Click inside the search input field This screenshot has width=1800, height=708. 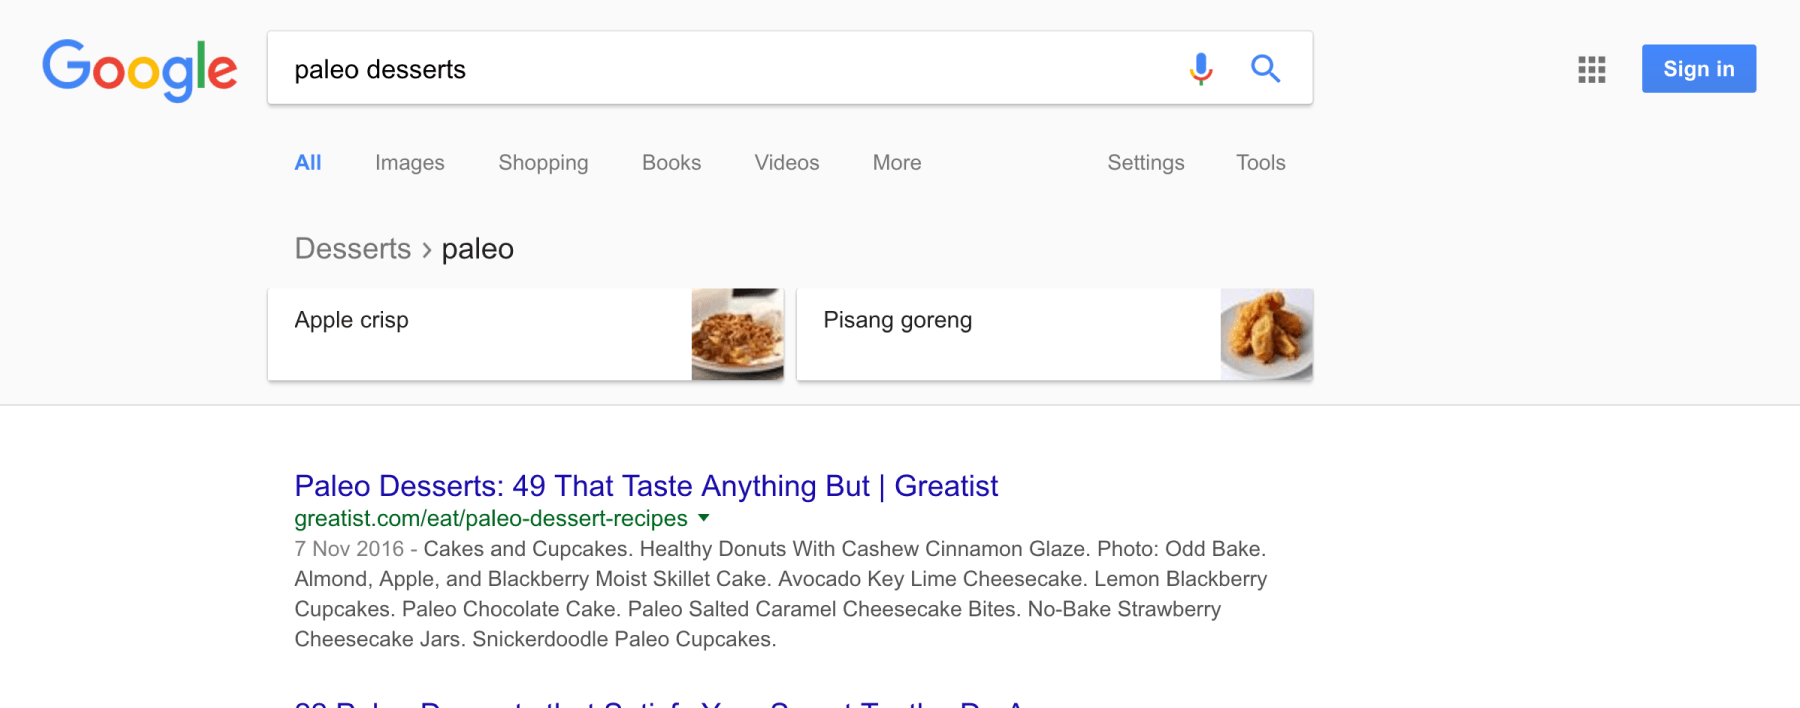(x=700, y=69)
